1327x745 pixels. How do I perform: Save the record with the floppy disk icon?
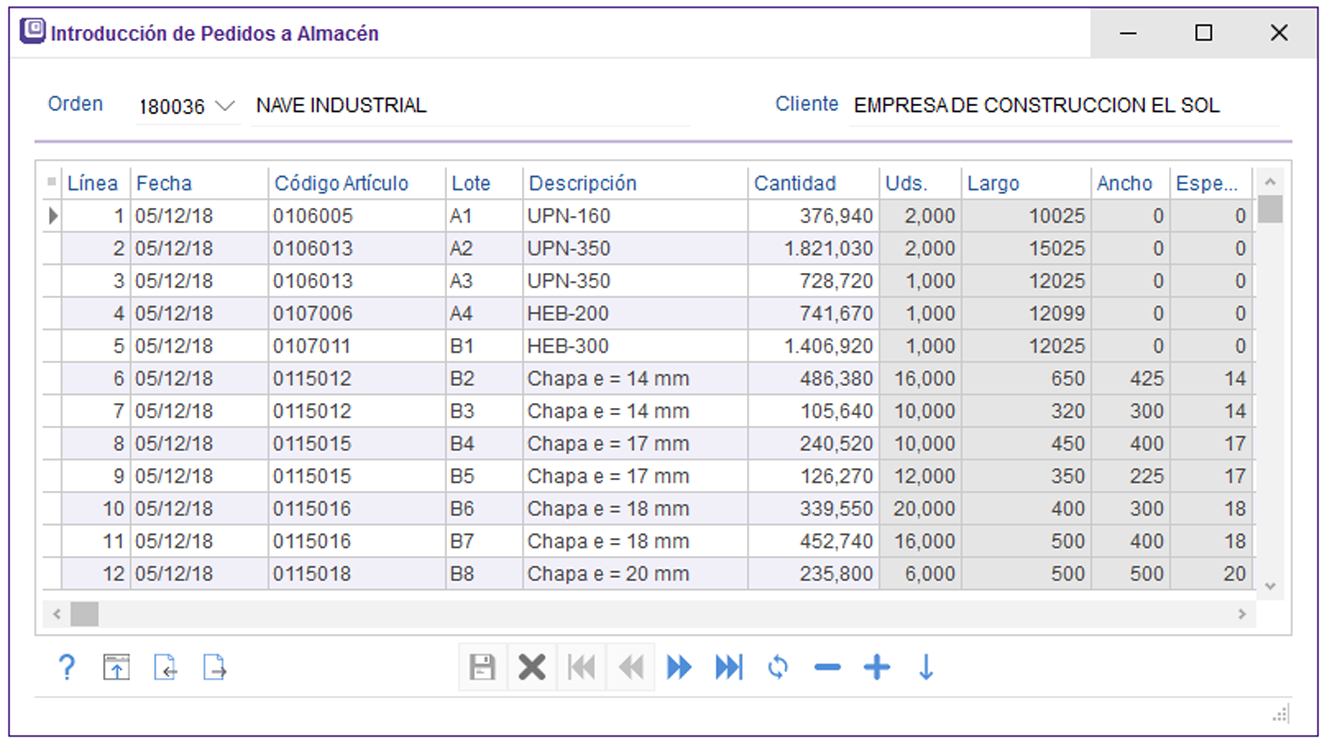(483, 667)
